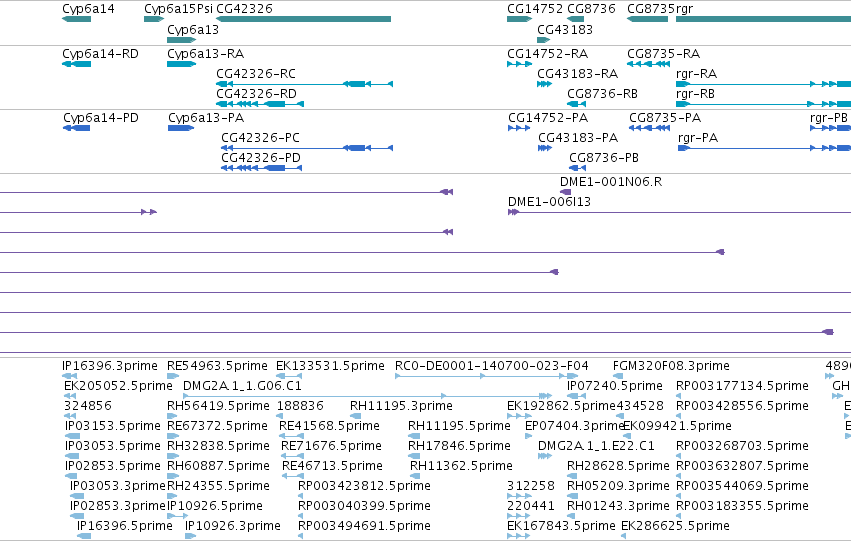Select the IP03153.5prime EST label
Viewport: 851px width, 541px height.
tap(113, 426)
